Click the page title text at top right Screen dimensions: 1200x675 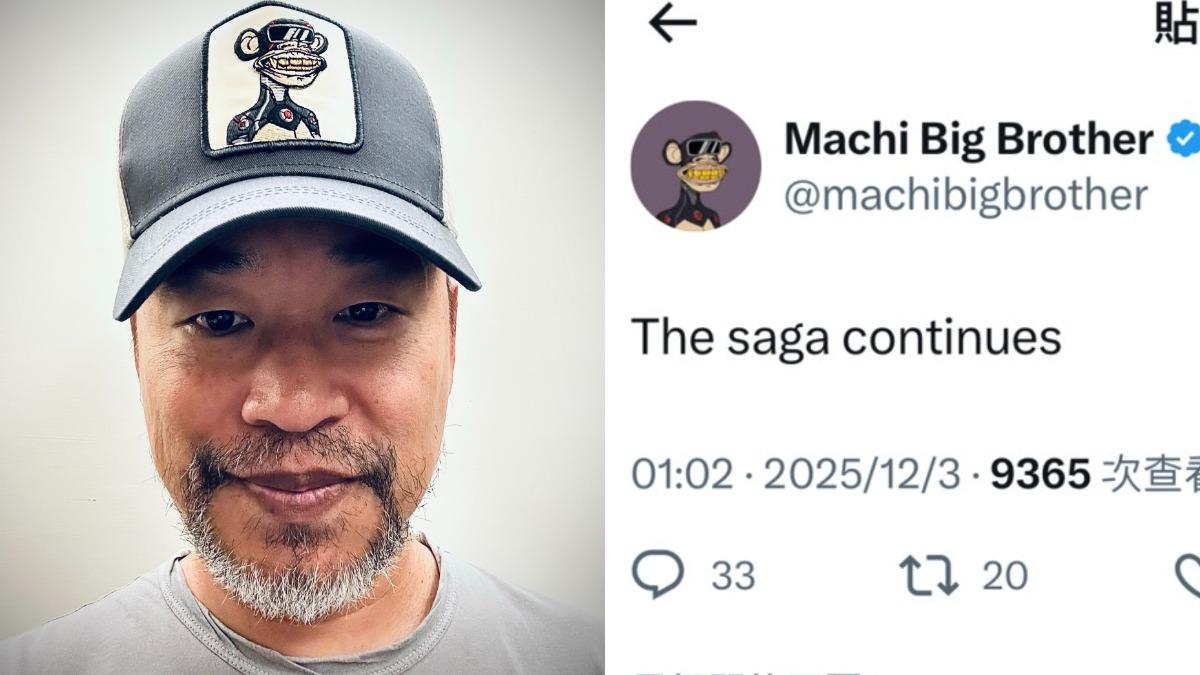tap(1177, 24)
